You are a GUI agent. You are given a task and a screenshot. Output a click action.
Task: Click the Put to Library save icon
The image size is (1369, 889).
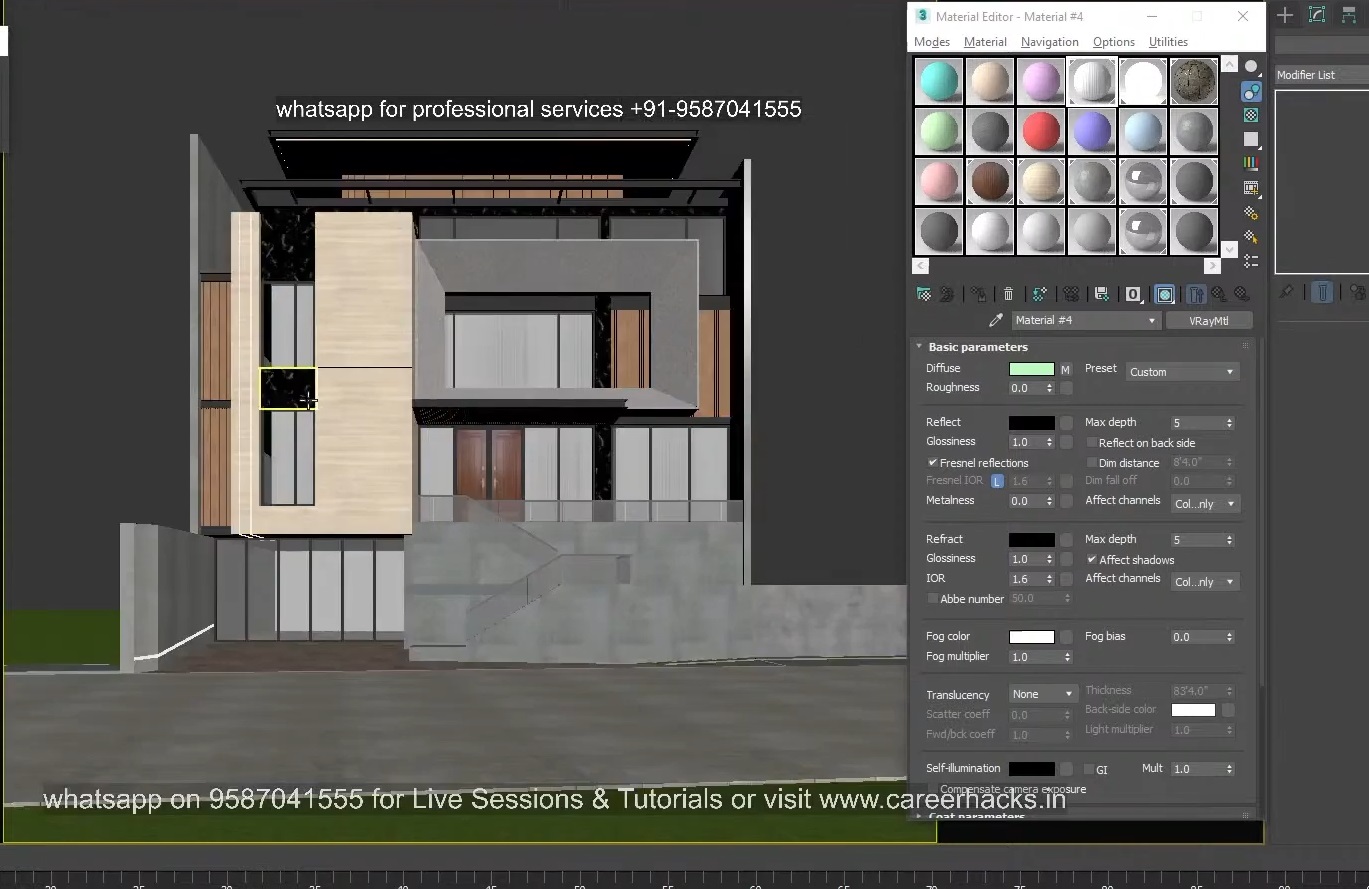1103,293
